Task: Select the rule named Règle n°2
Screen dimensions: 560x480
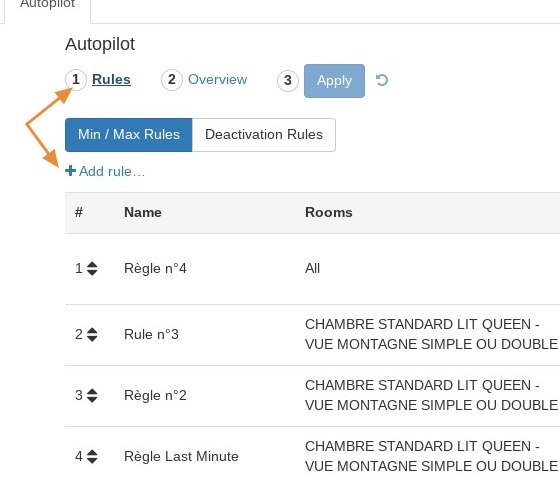Action: point(155,395)
